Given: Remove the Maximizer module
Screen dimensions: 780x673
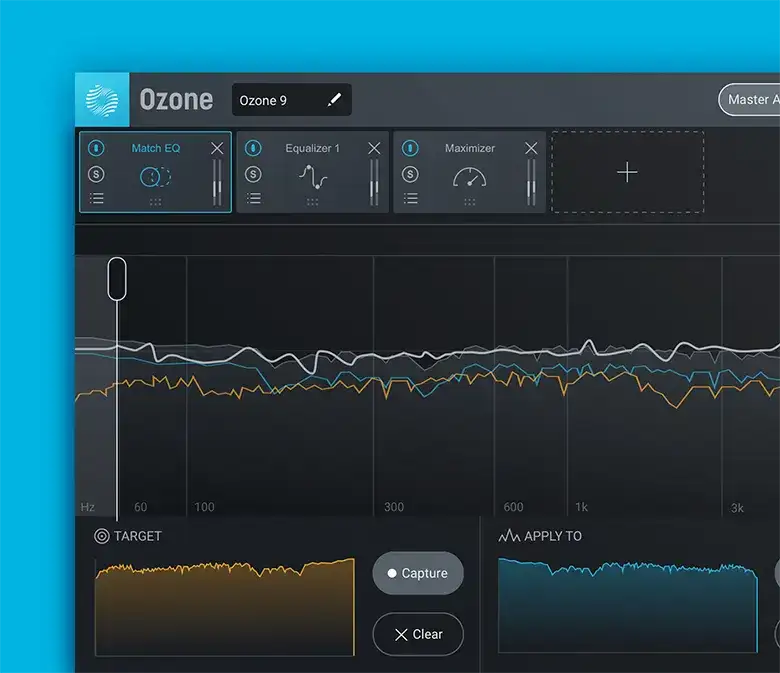Looking at the screenshot, I should (x=531, y=148).
